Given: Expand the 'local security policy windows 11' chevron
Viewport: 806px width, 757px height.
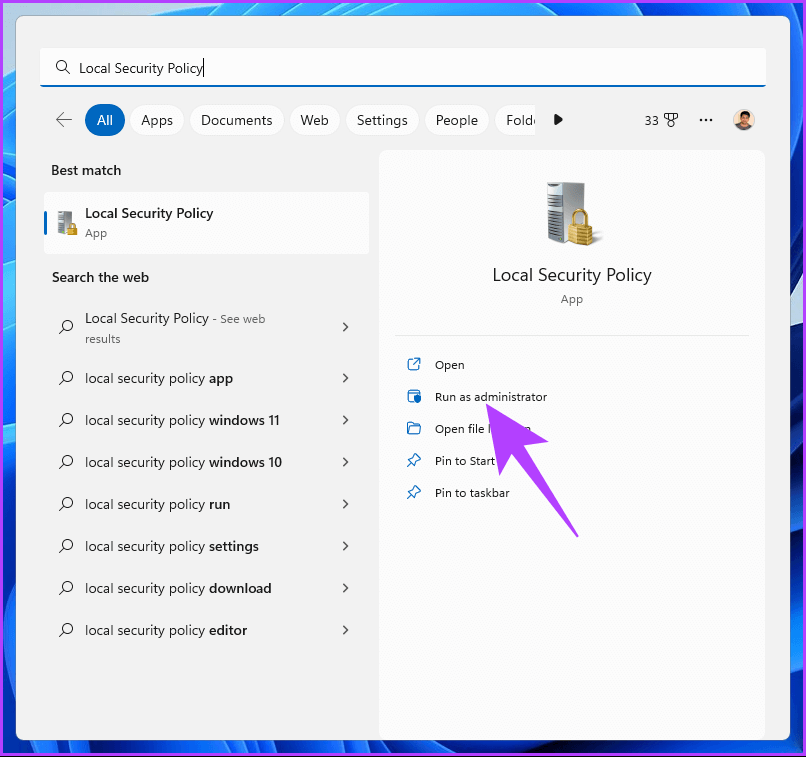Looking at the screenshot, I should 345,420.
